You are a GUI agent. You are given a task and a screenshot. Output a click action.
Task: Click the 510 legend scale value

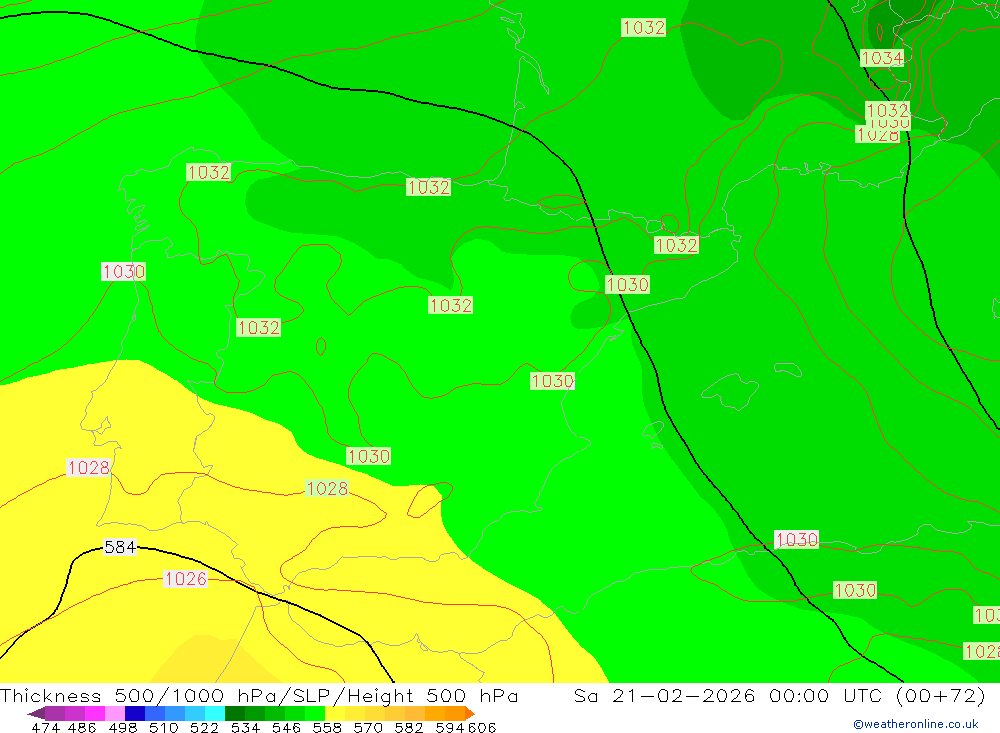[163, 727]
